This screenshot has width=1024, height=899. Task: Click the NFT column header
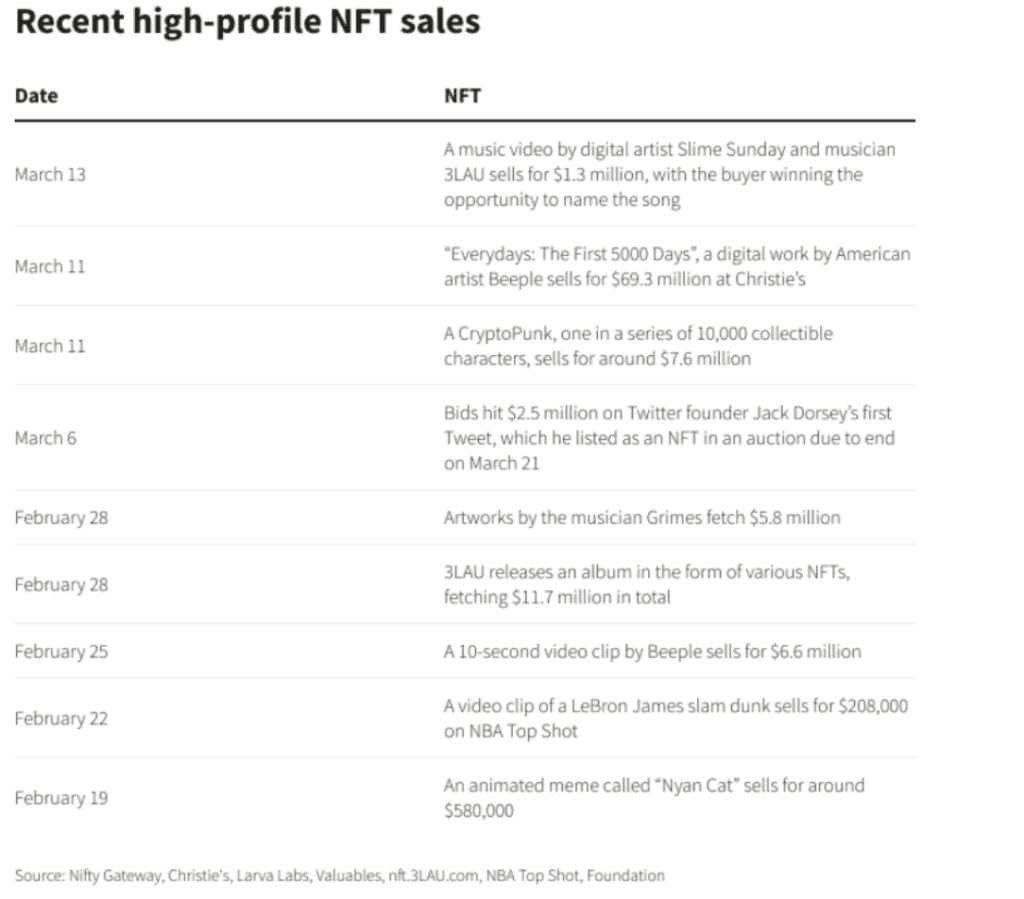[460, 96]
